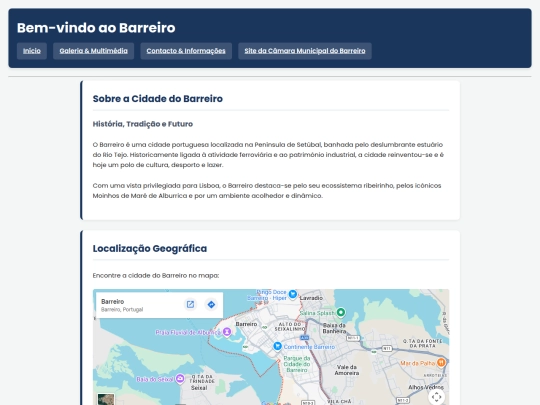Open Contacto & Informações page

(186, 51)
